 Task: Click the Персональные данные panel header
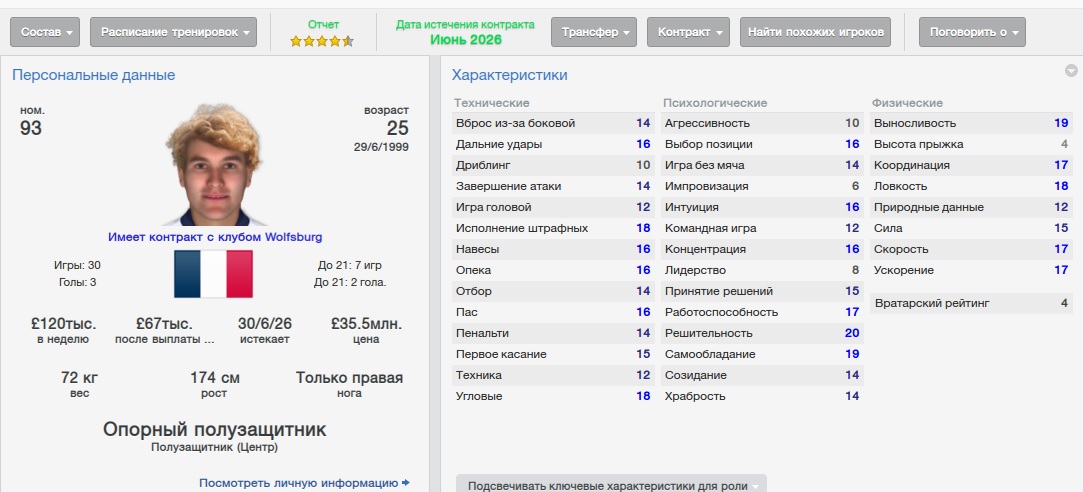[x=93, y=75]
